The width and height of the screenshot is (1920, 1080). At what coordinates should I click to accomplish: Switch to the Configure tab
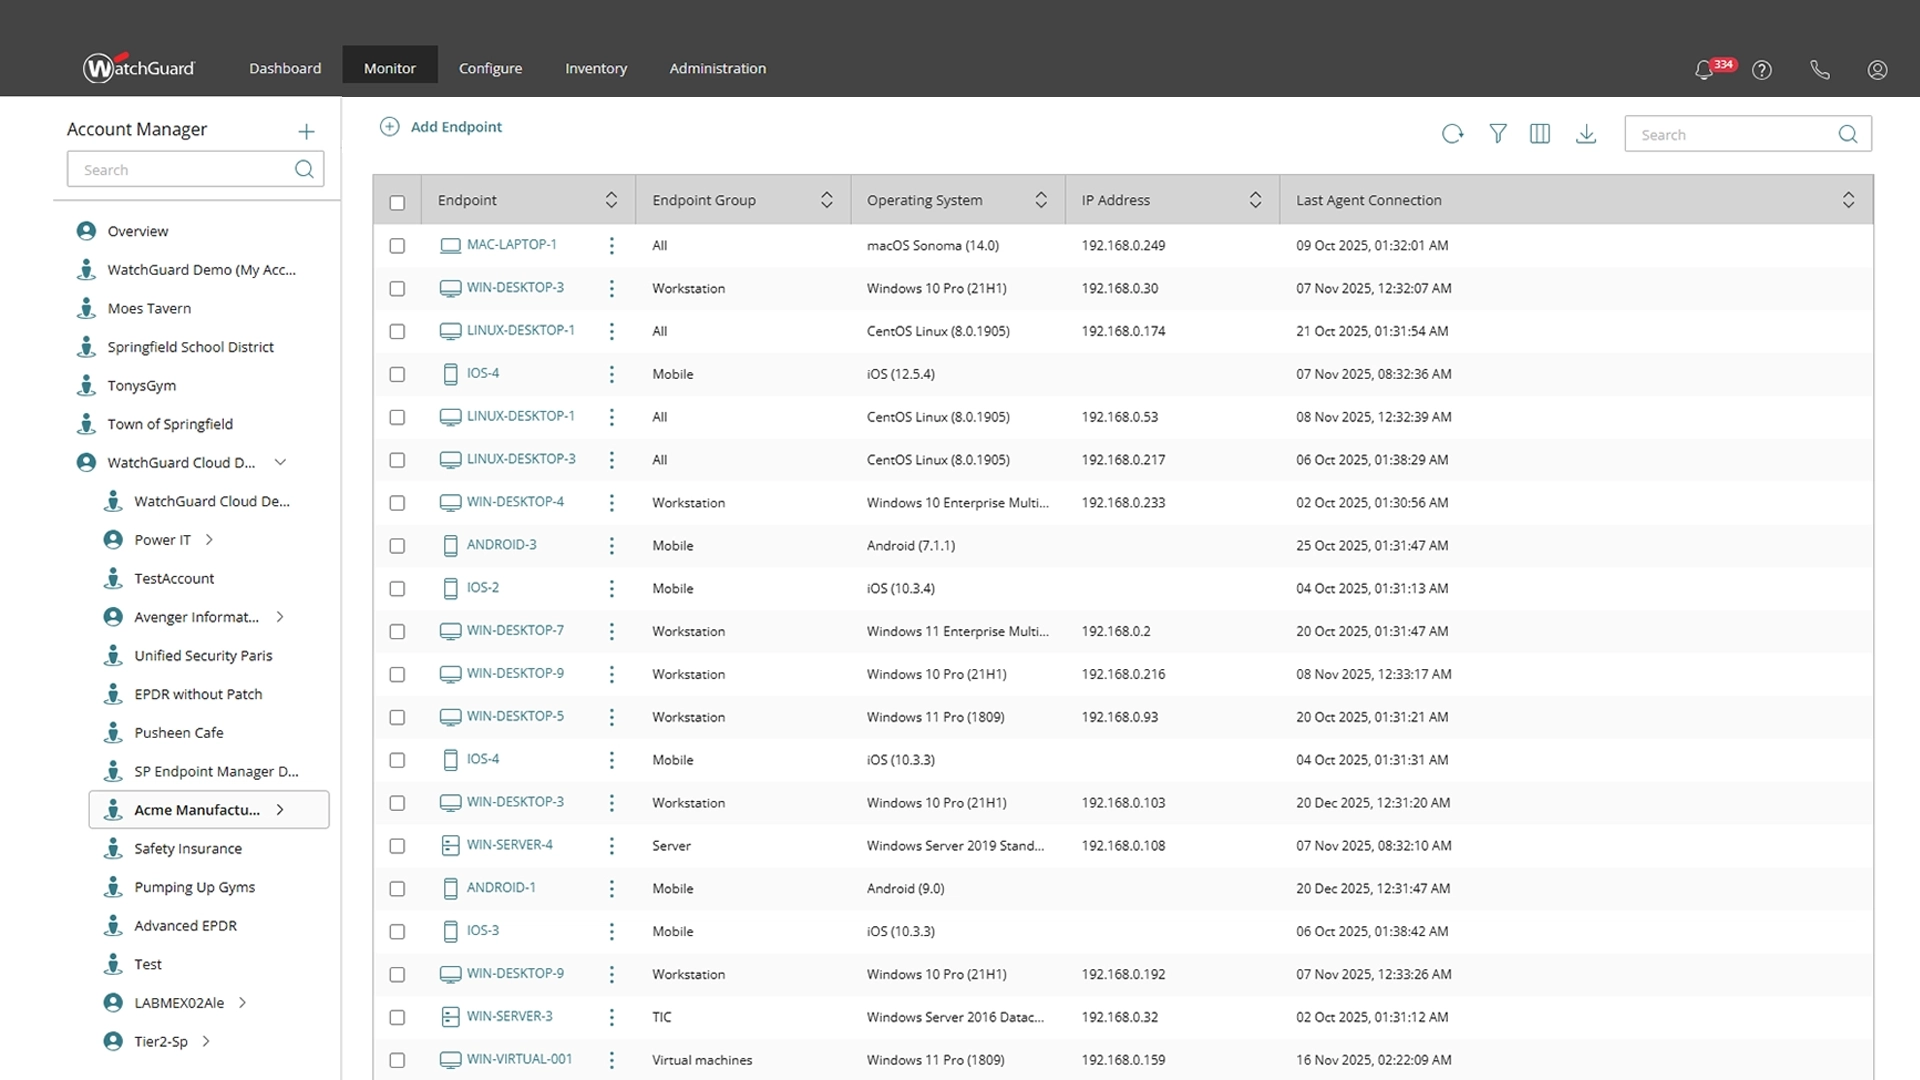490,68
